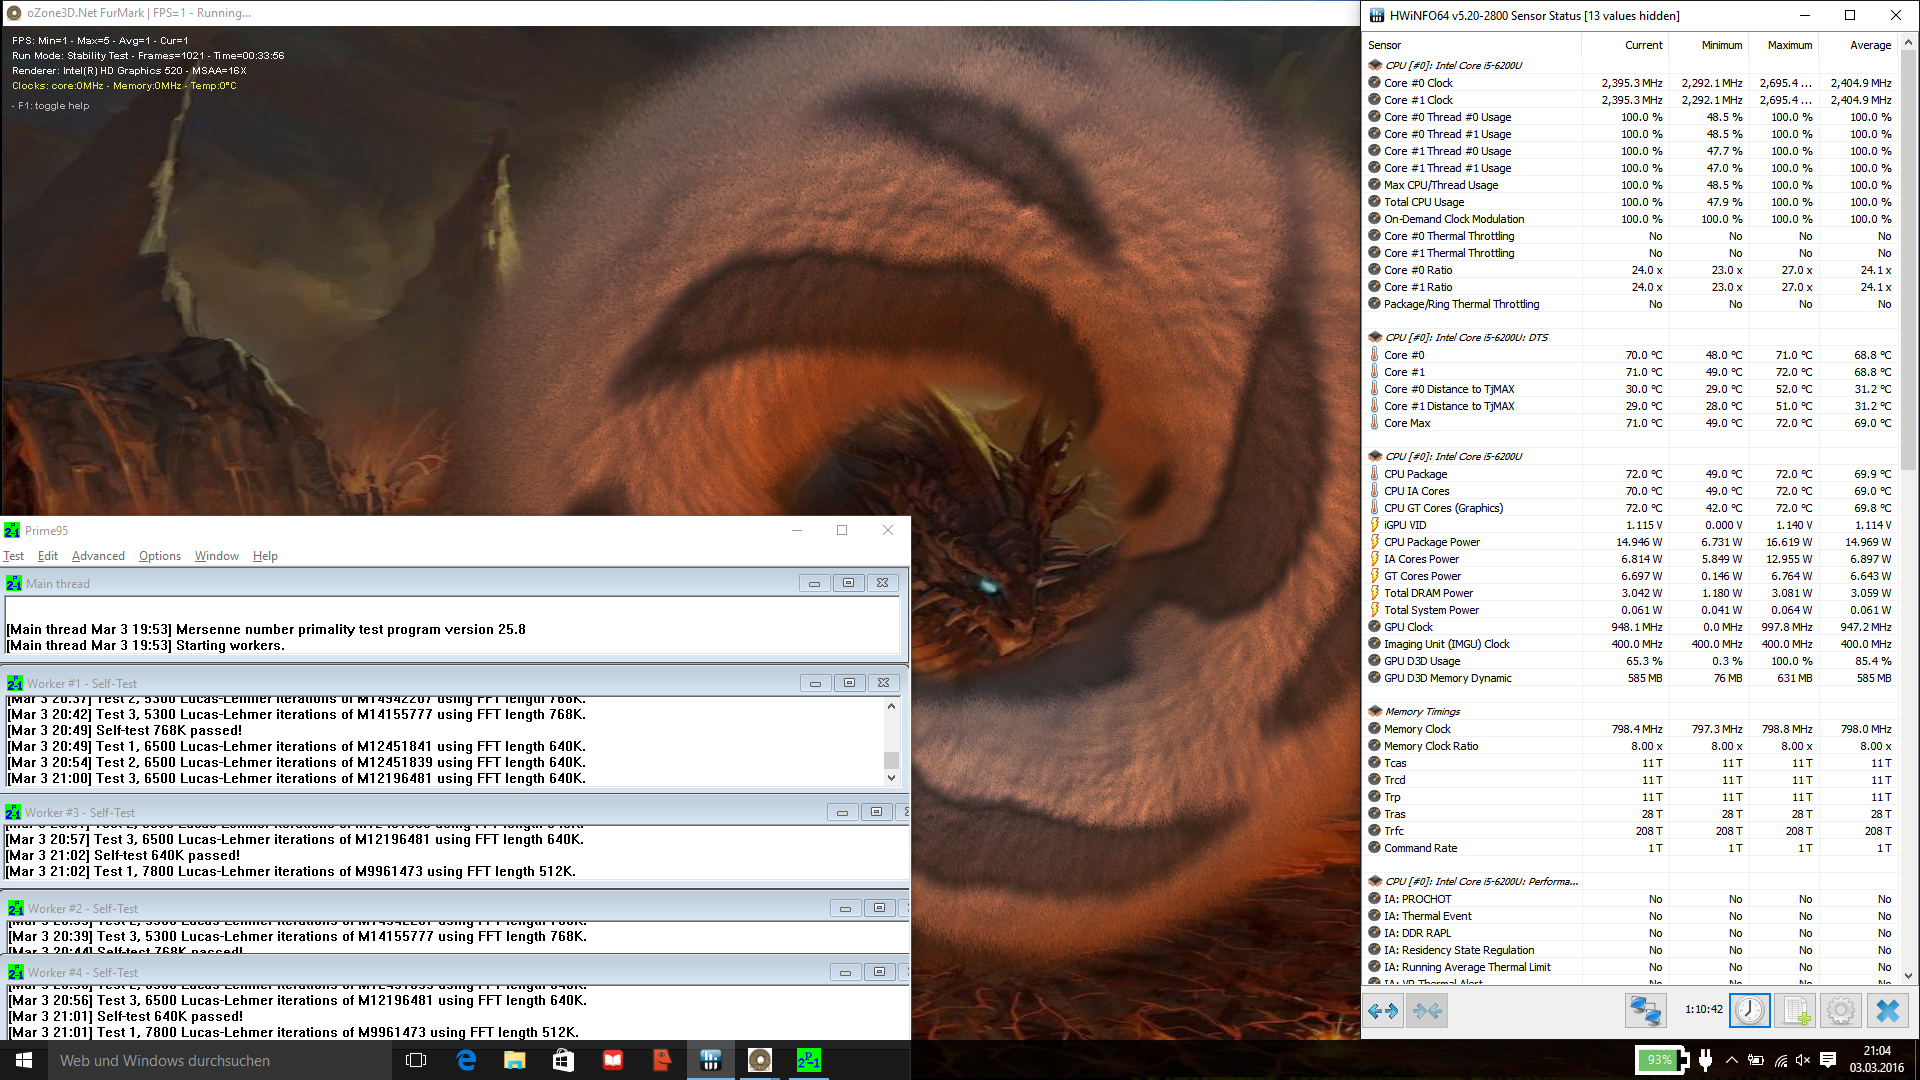The image size is (1920, 1080).
Task: Open Prime95 Advanced menu
Action: [x=98, y=556]
